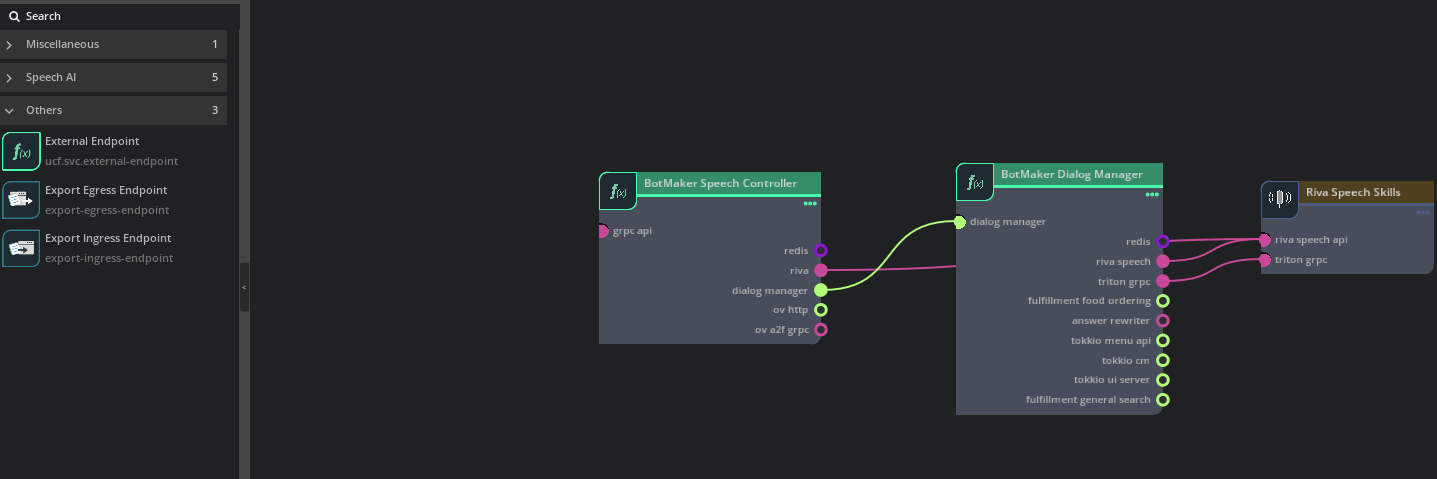
Task: Click the answer rewriter output port
Action: [1163, 321]
